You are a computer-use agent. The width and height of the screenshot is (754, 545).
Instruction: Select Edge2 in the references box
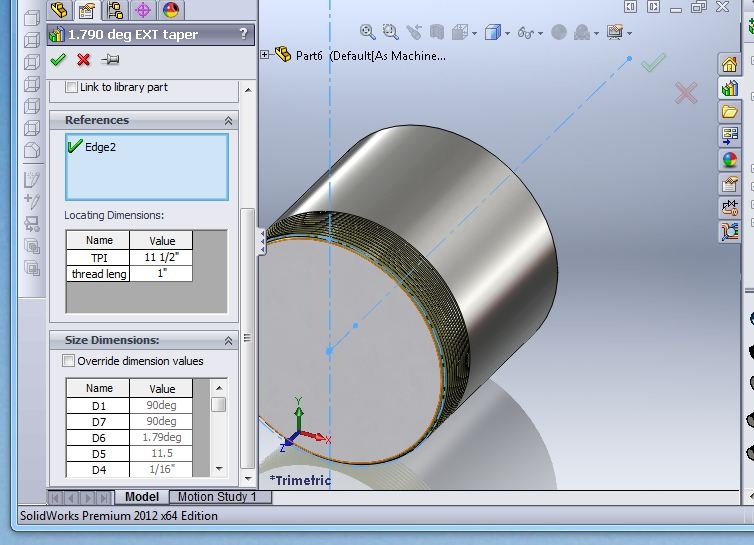[x=101, y=147]
